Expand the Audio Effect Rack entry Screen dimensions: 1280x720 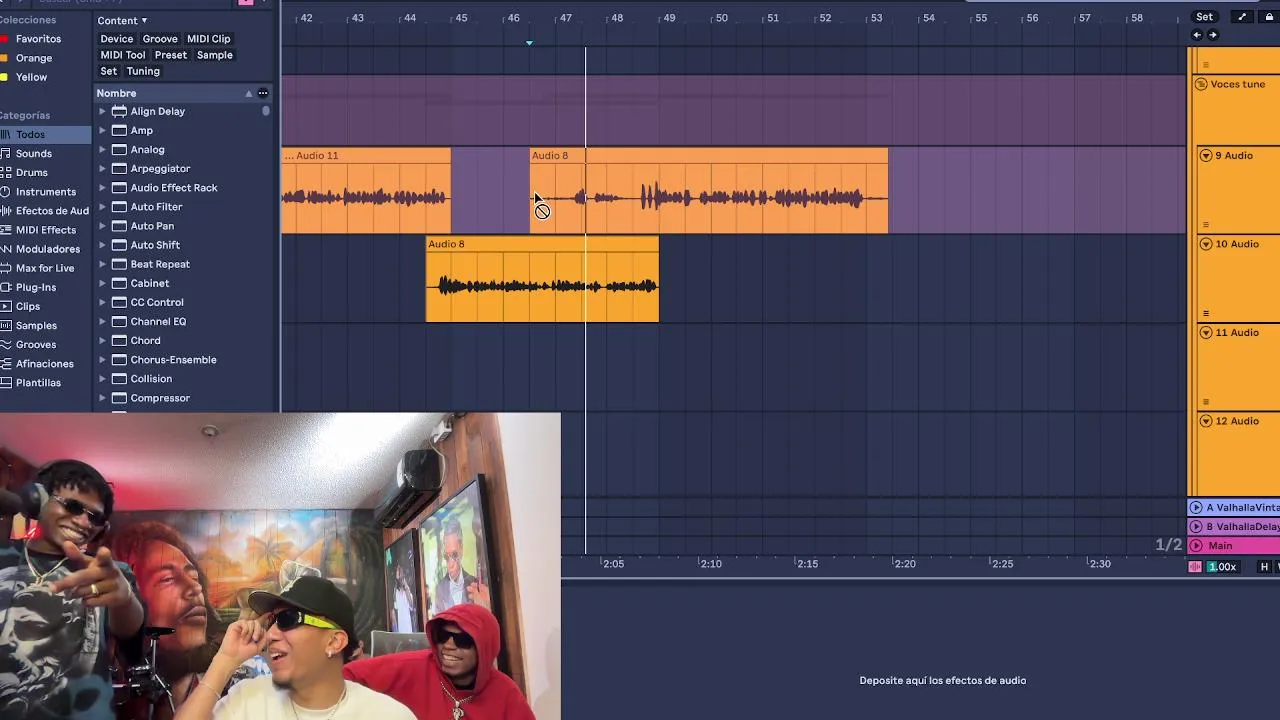[x=102, y=188]
